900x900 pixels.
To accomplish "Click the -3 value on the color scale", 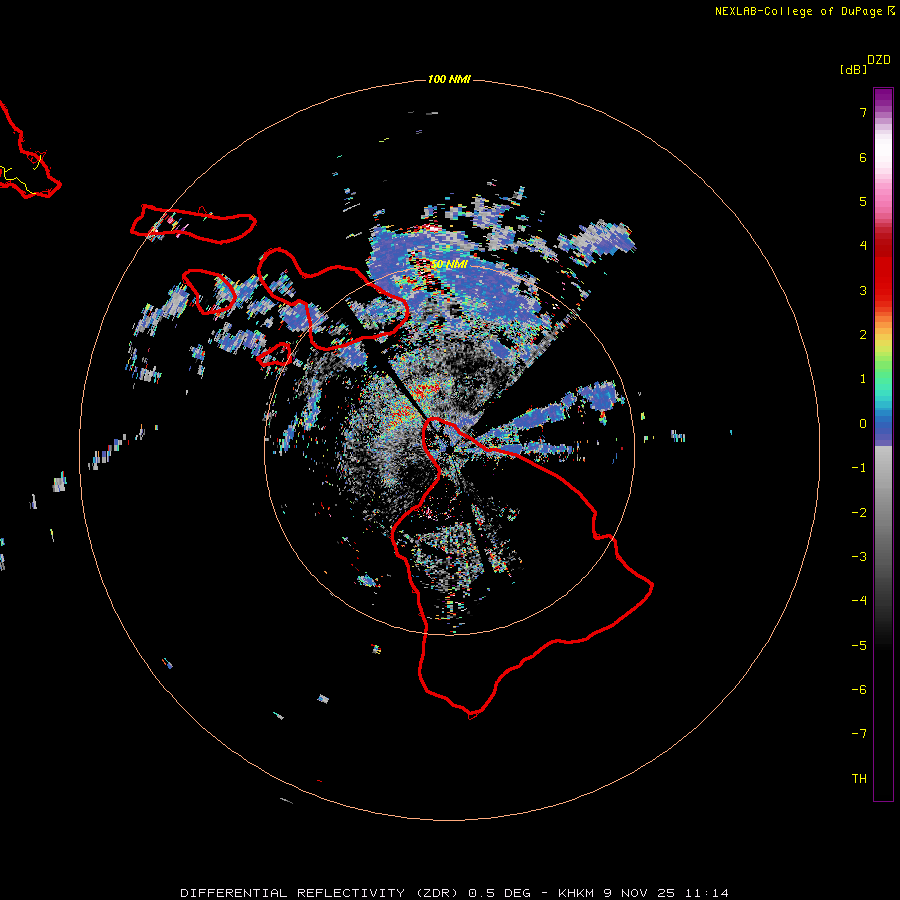I will click(x=859, y=557).
